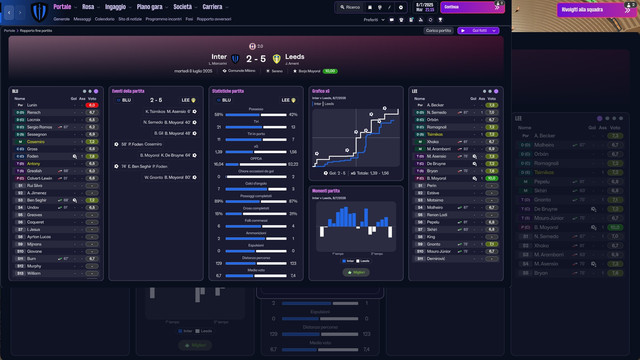The height and width of the screenshot is (360, 640).
Task: Click magnifier icon in De Bruyne row, LEE panel
Action: pos(475,164)
